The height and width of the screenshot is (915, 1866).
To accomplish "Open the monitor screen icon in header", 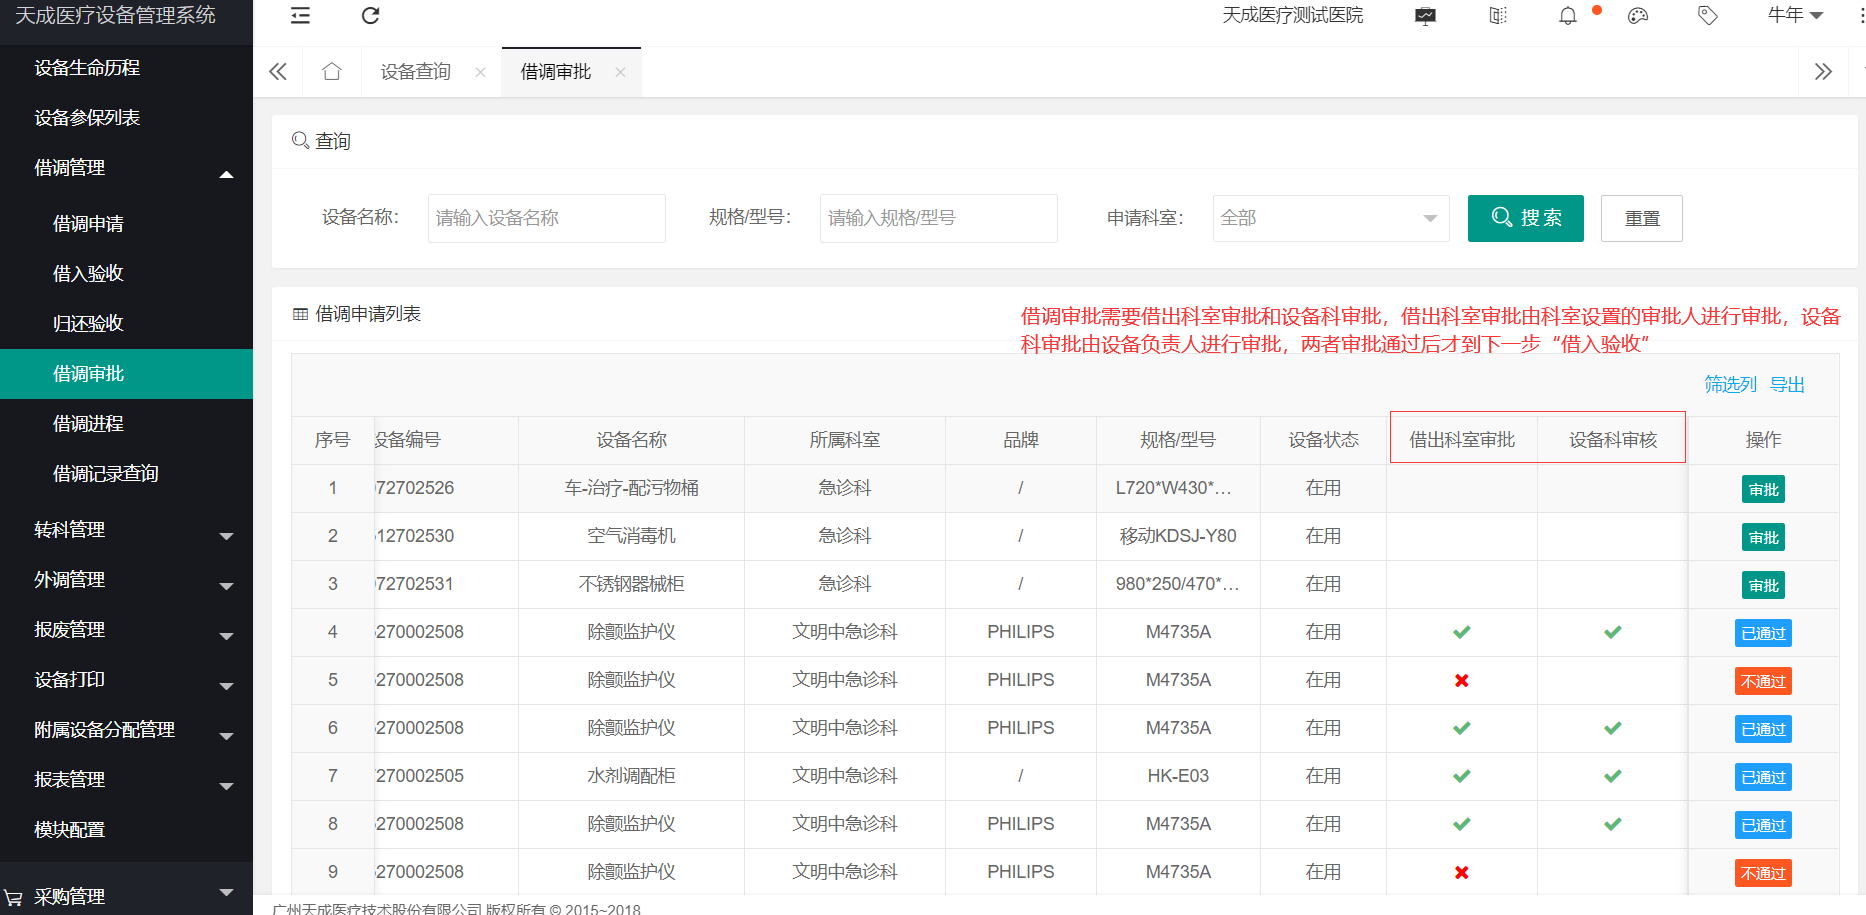I will [x=1426, y=15].
